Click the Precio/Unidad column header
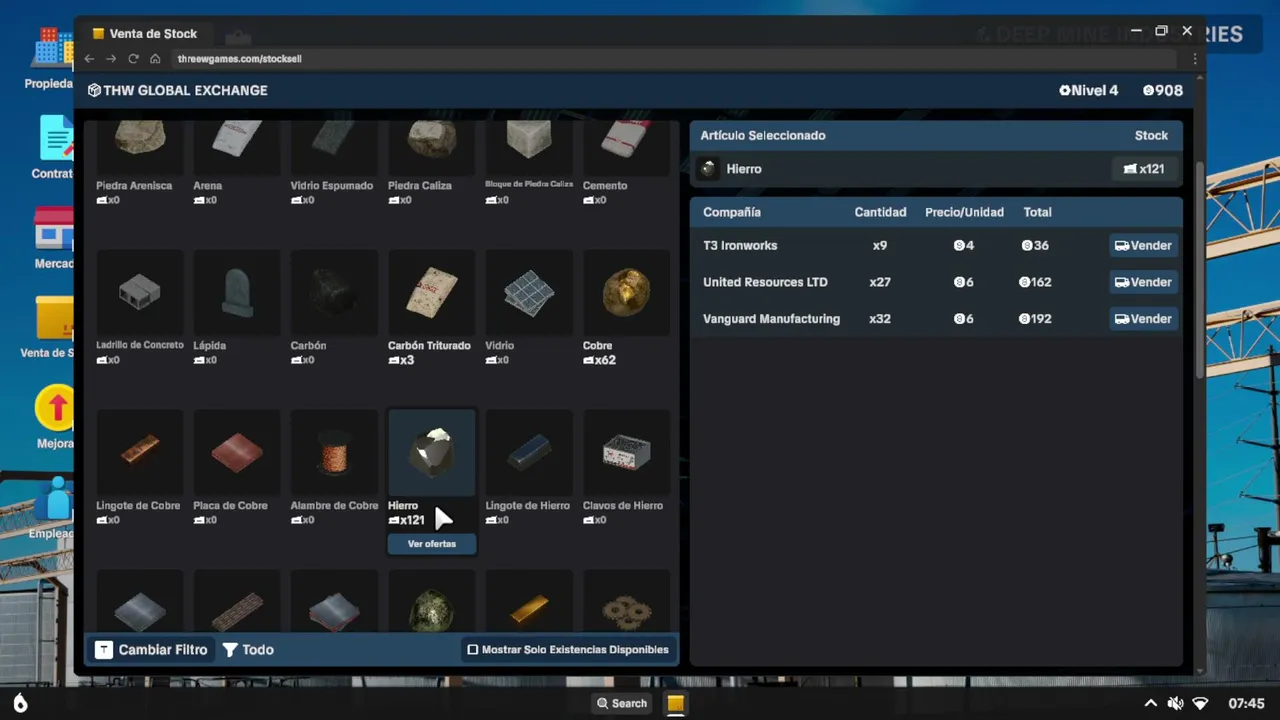Image resolution: width=1280 pixels, height=720 pixels. (x=964, y=212)
